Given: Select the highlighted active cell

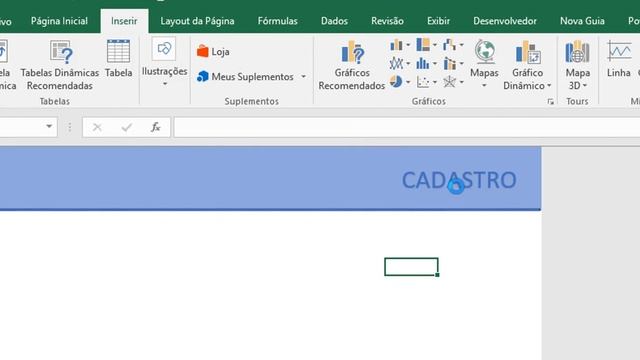Looking at the screenshot, I should (x=411, y=267).
